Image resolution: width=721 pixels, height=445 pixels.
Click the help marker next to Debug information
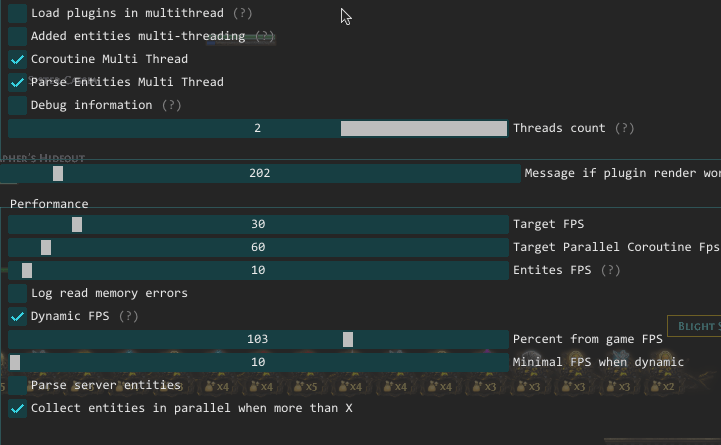(x=171, y=105)
